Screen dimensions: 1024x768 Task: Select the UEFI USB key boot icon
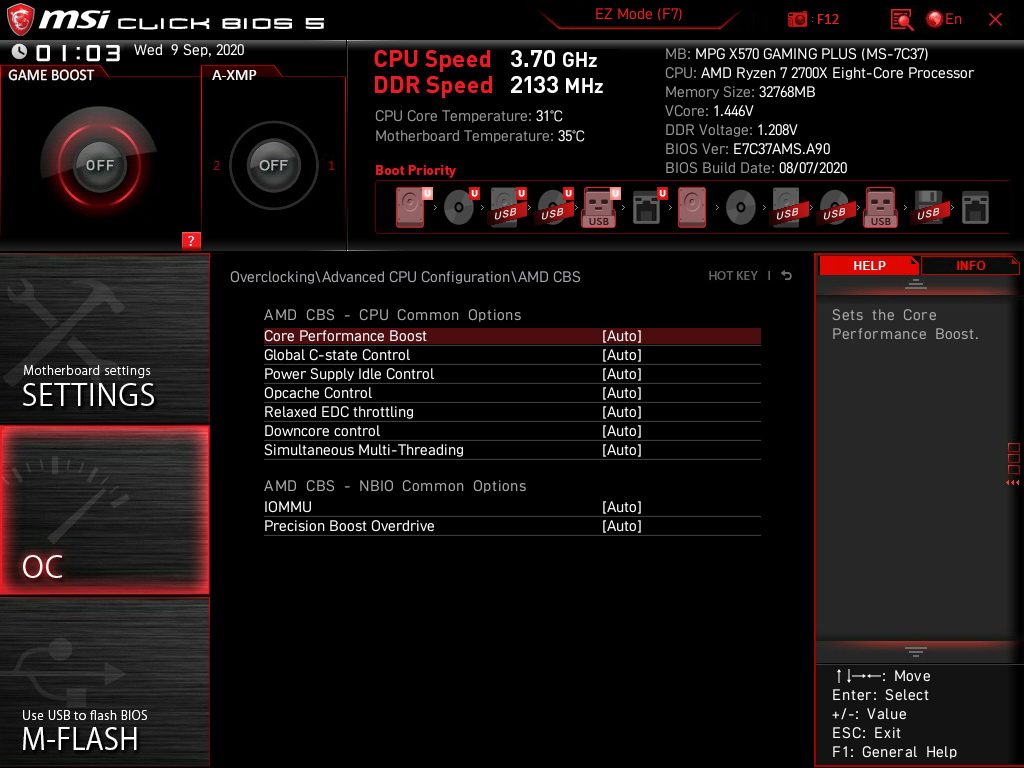pos(600,207)
